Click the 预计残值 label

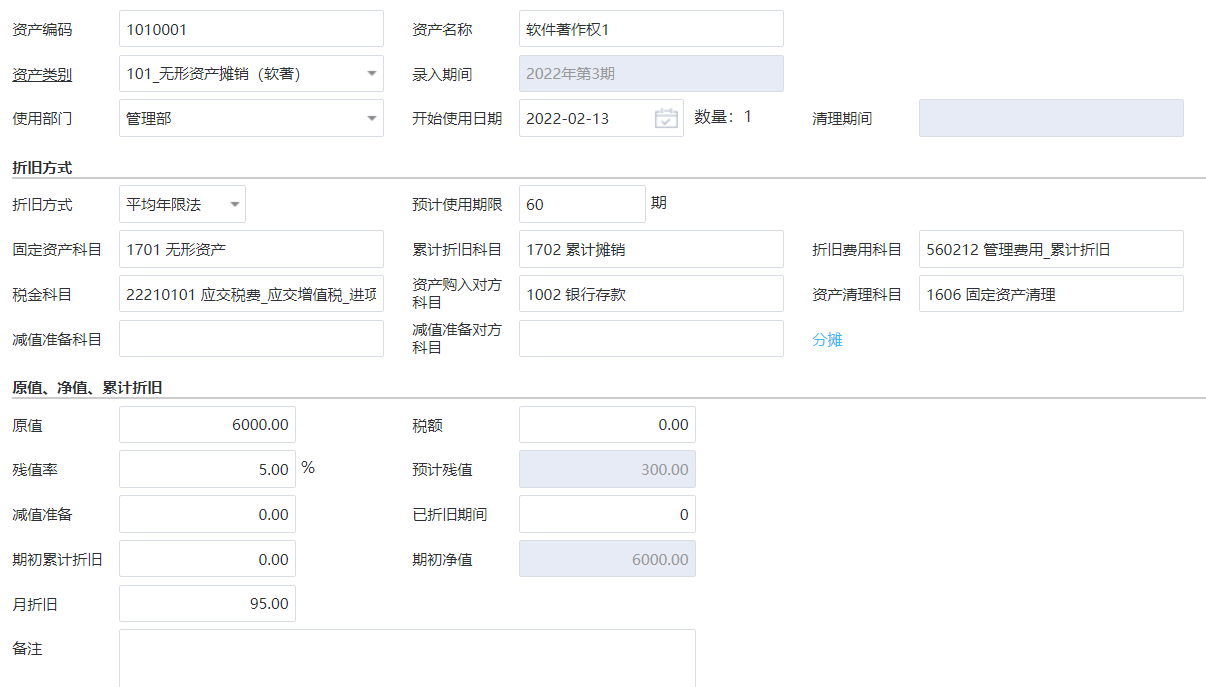(442, 469)
